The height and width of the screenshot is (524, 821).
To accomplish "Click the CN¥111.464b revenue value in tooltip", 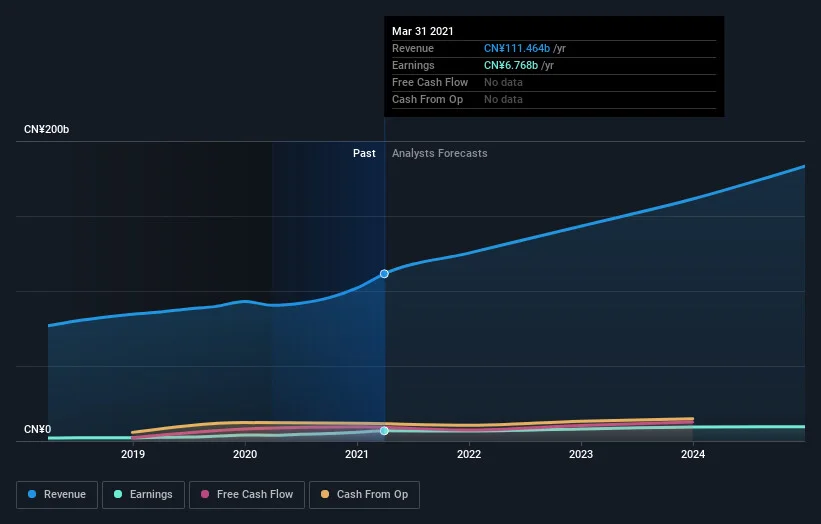I will [x=517, y=48].
